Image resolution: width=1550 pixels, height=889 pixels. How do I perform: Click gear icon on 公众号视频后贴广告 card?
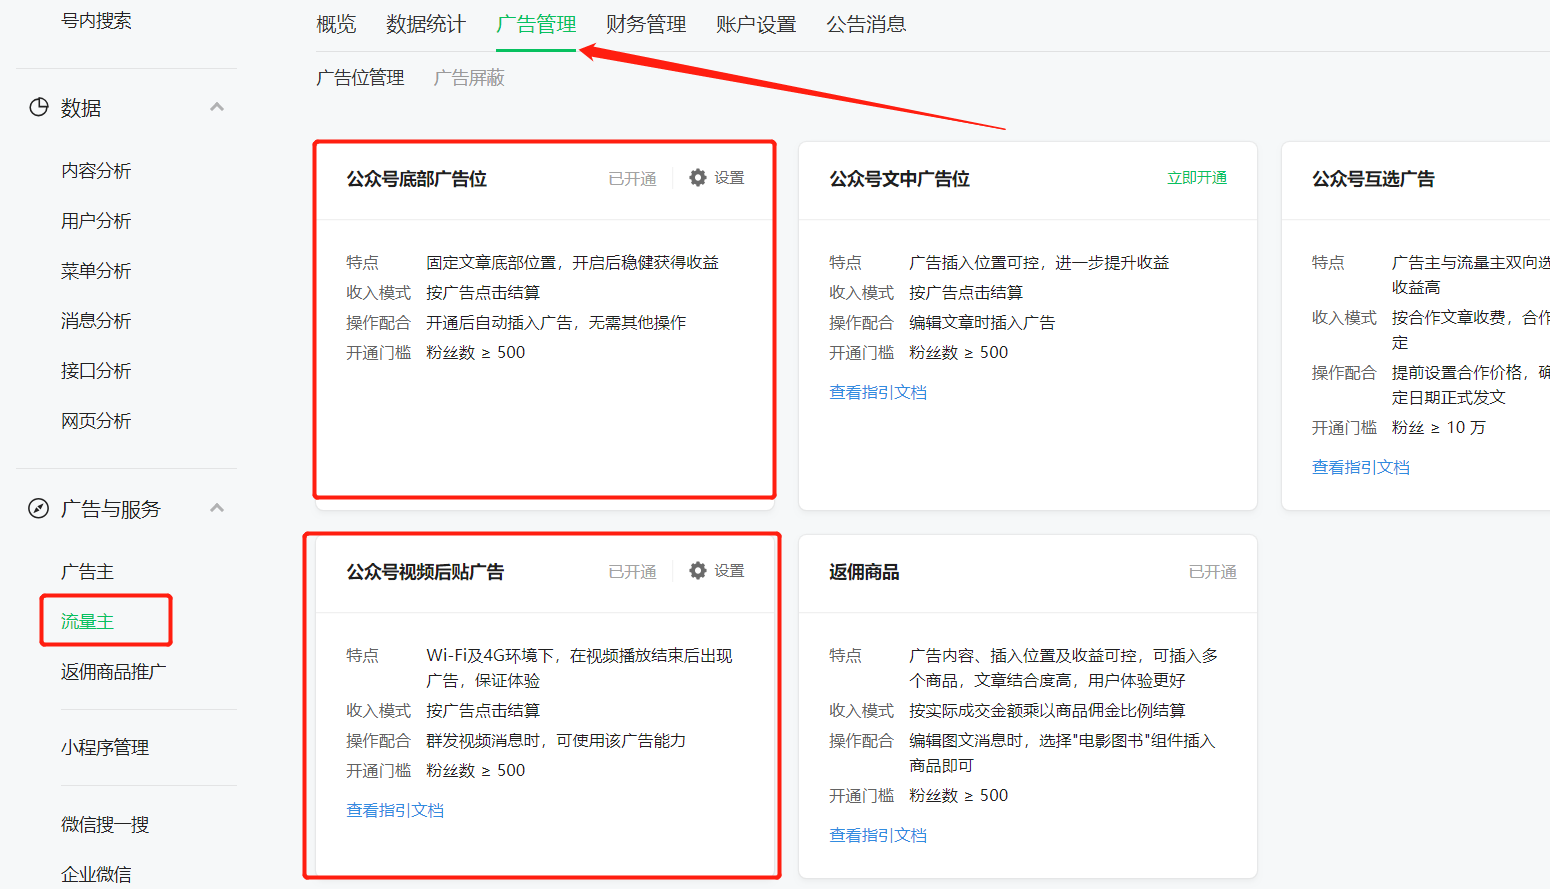pyautogui.click(x=698, y=571)
